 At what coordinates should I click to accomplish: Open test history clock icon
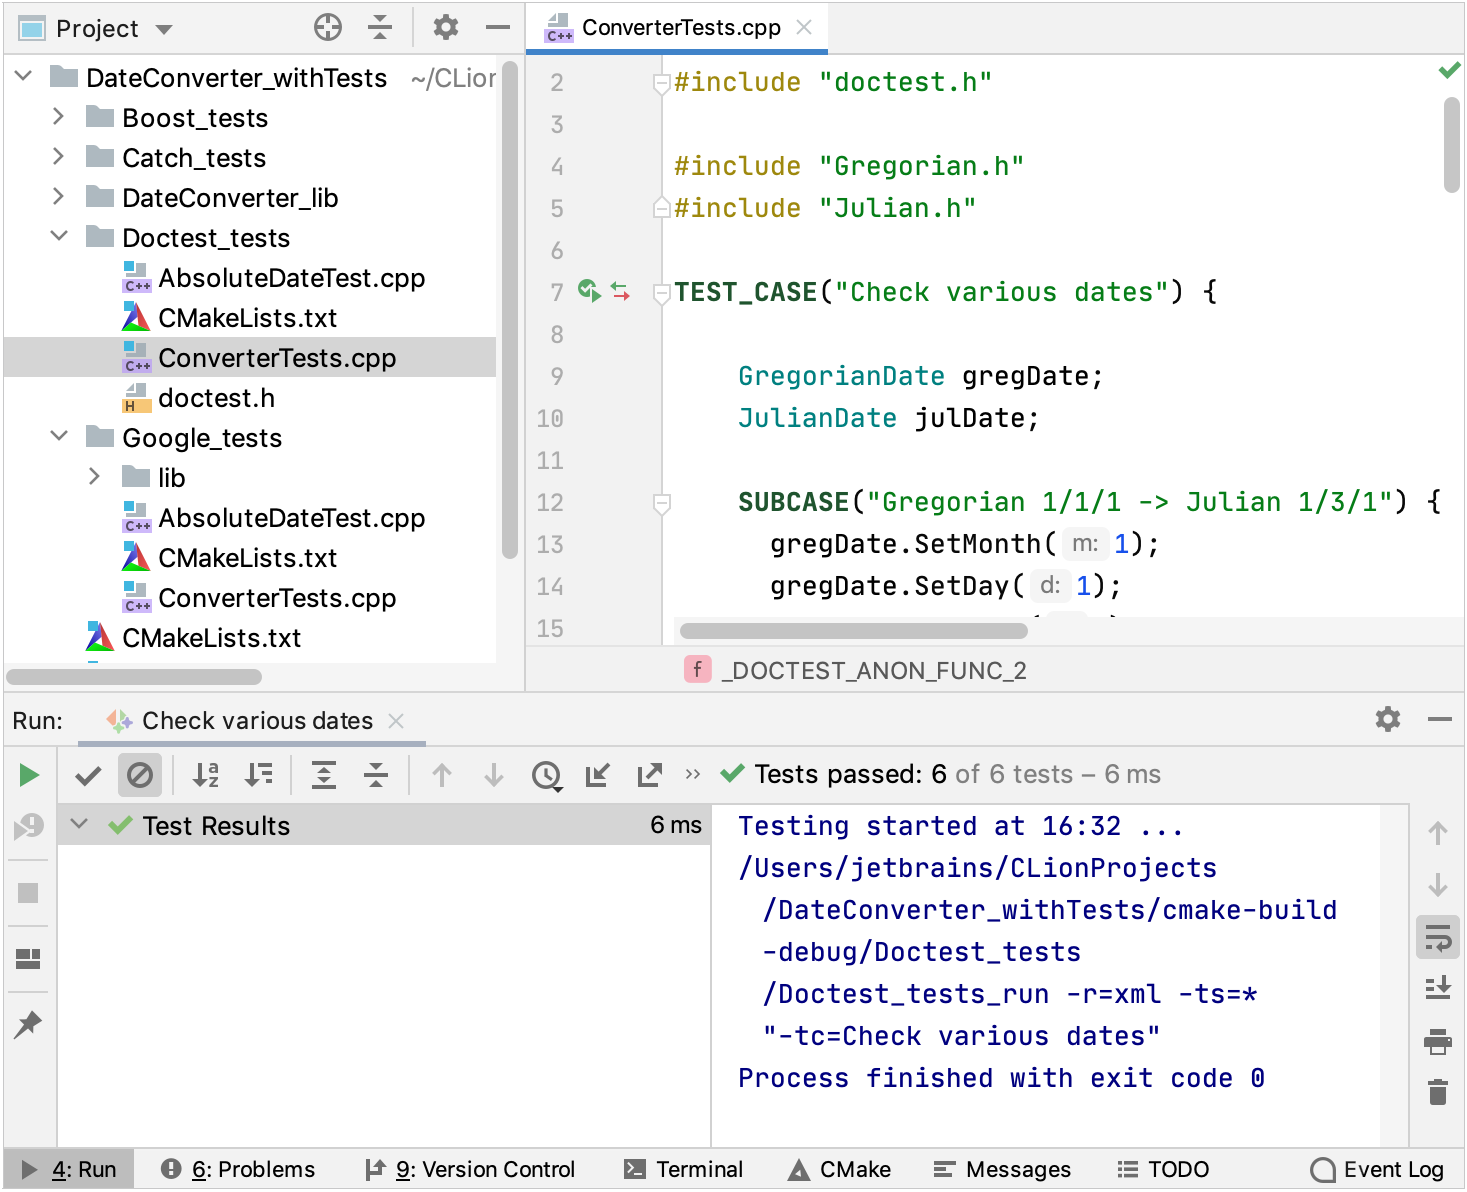(x=546, y=775)
